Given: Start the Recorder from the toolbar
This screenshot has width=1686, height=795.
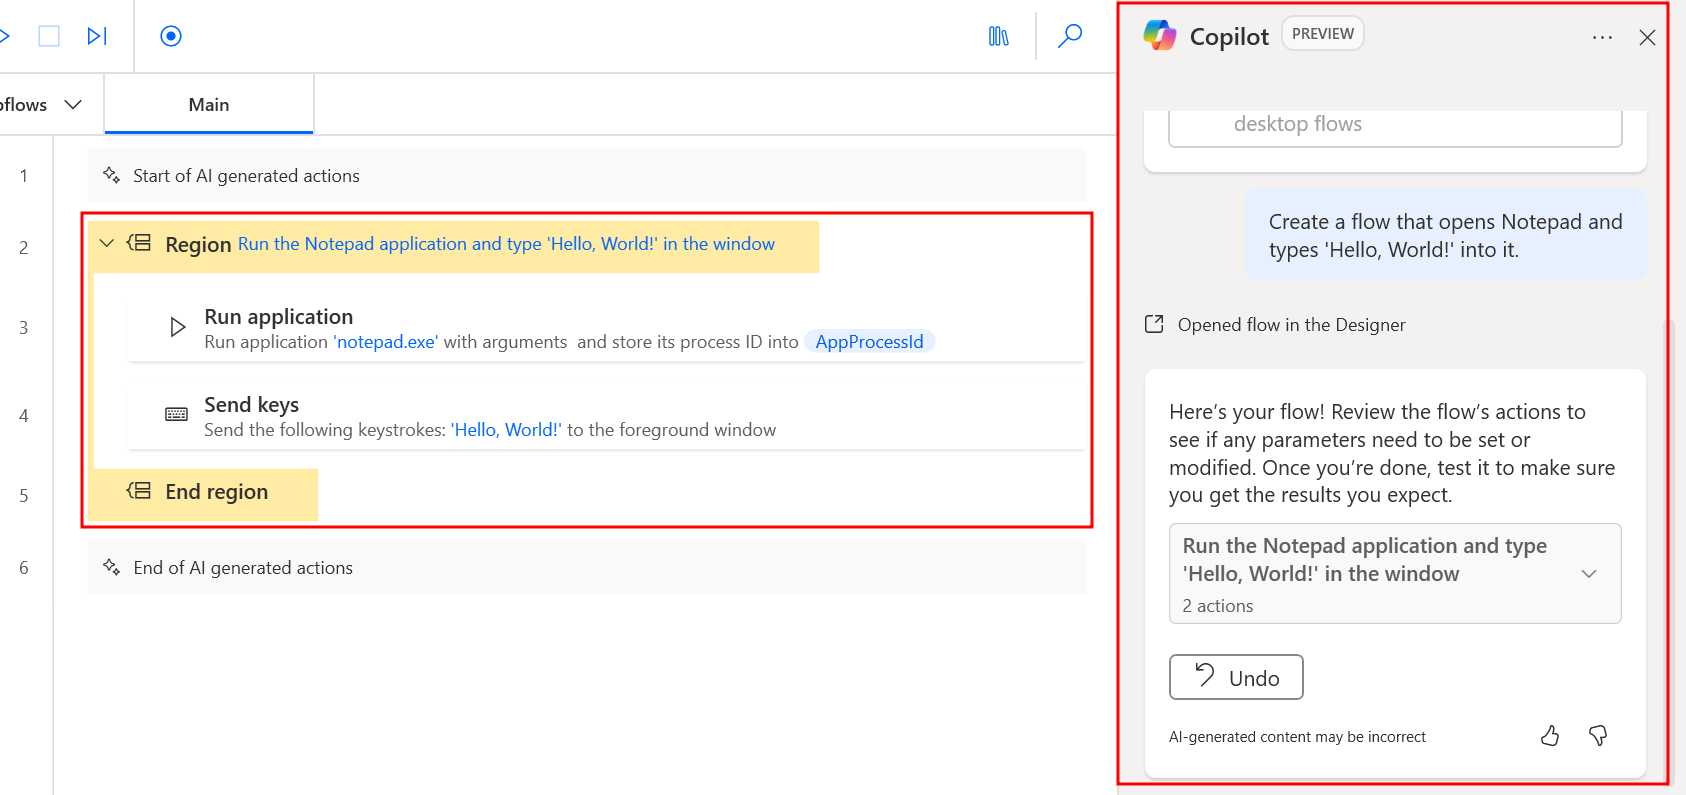Looking at the screenshot, I should [x=171, y=36].
